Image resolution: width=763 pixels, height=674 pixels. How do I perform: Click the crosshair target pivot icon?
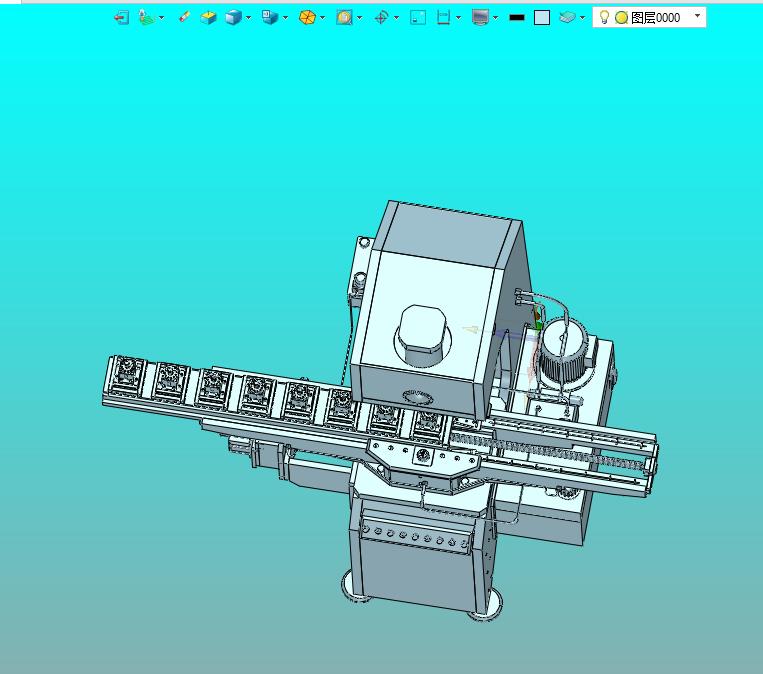point(381,18)
